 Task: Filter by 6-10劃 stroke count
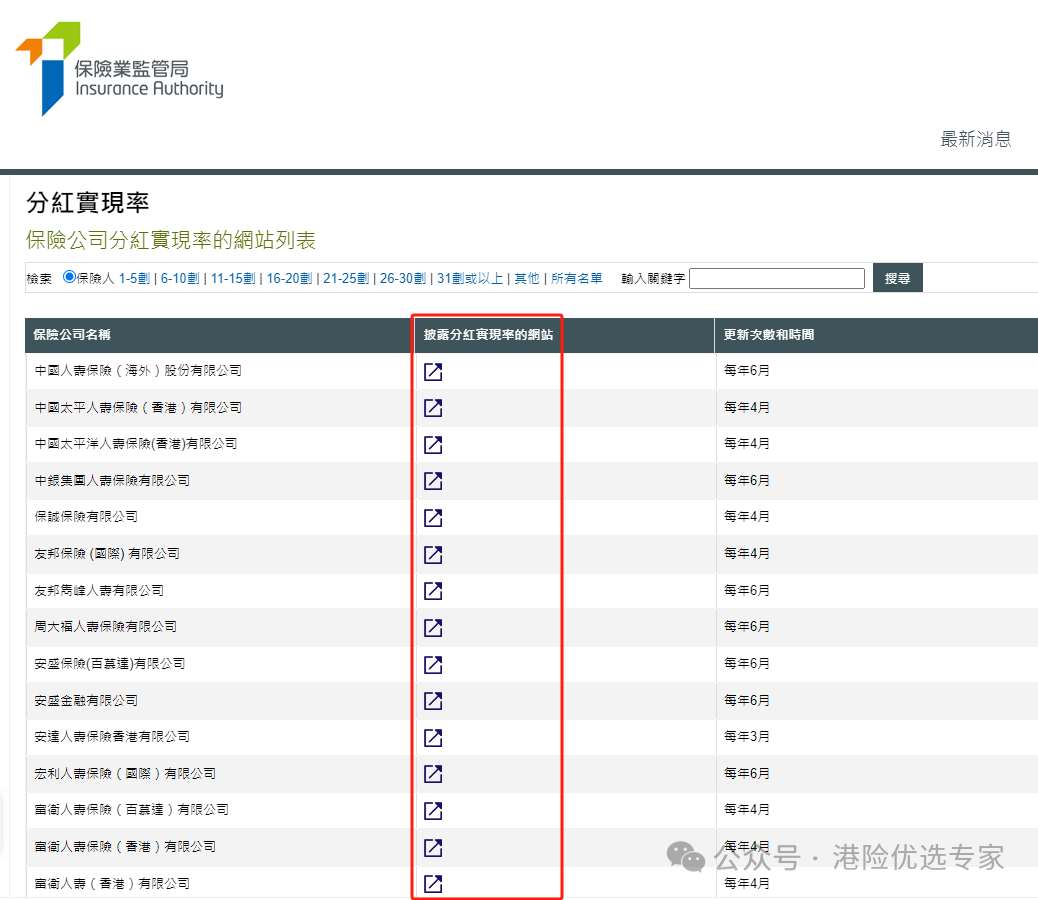pyautogui.click(x=179, y=279)
